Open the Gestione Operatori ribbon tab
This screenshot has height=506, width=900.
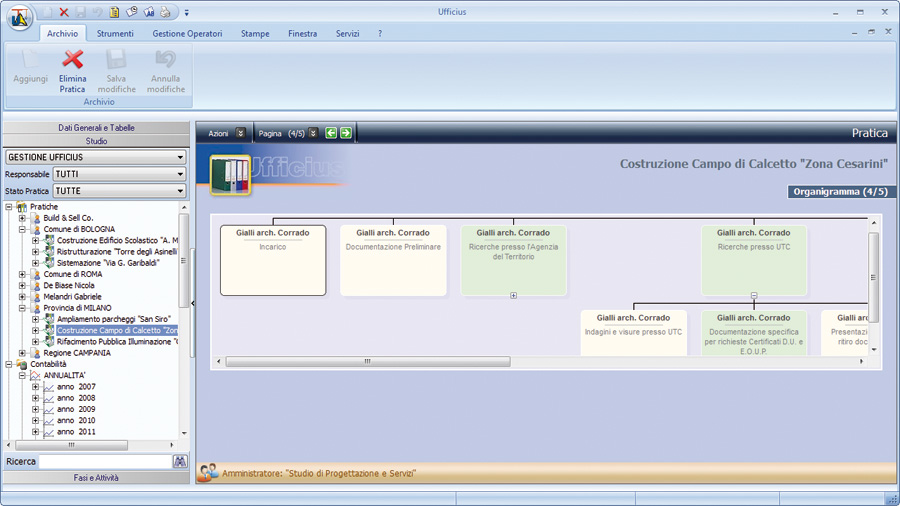click(187, 33)
